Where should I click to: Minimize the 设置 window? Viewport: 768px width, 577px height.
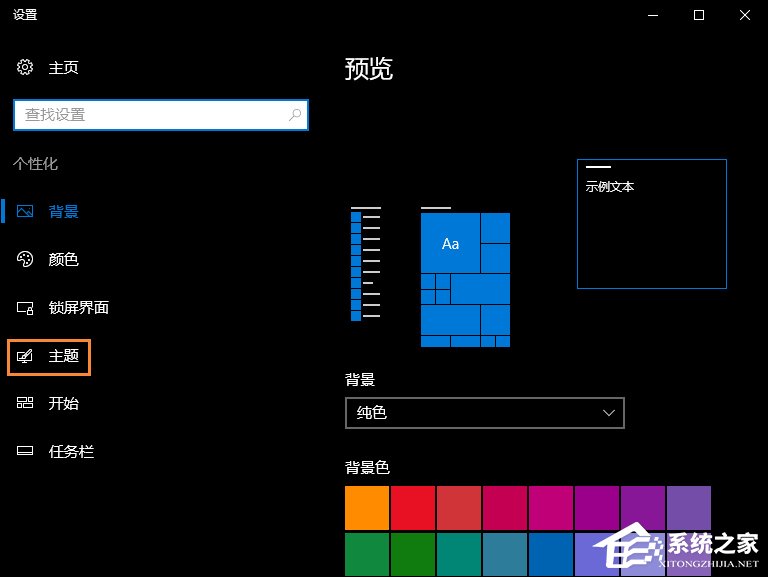pos(653,15)
